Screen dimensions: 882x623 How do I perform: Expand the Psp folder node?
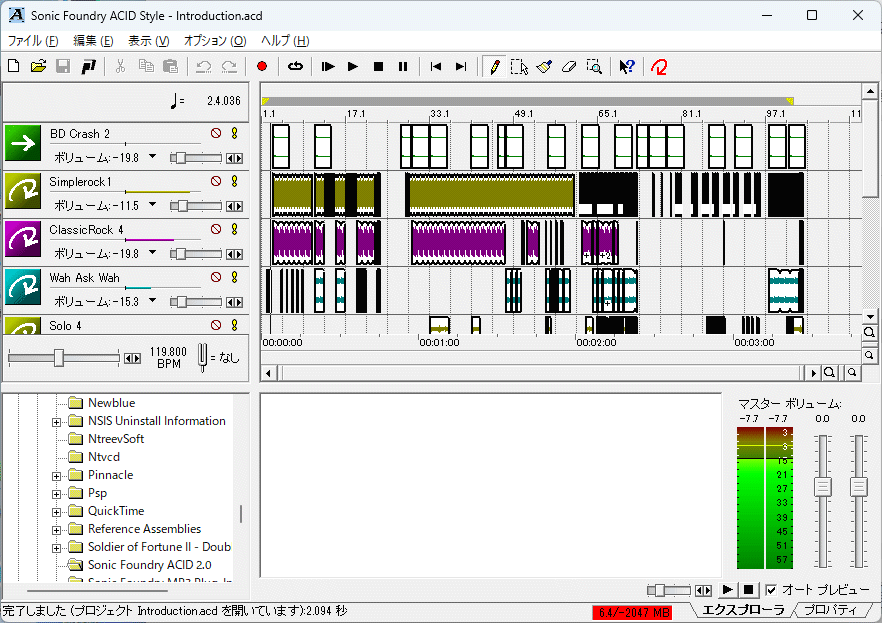[x=56, y=494]
